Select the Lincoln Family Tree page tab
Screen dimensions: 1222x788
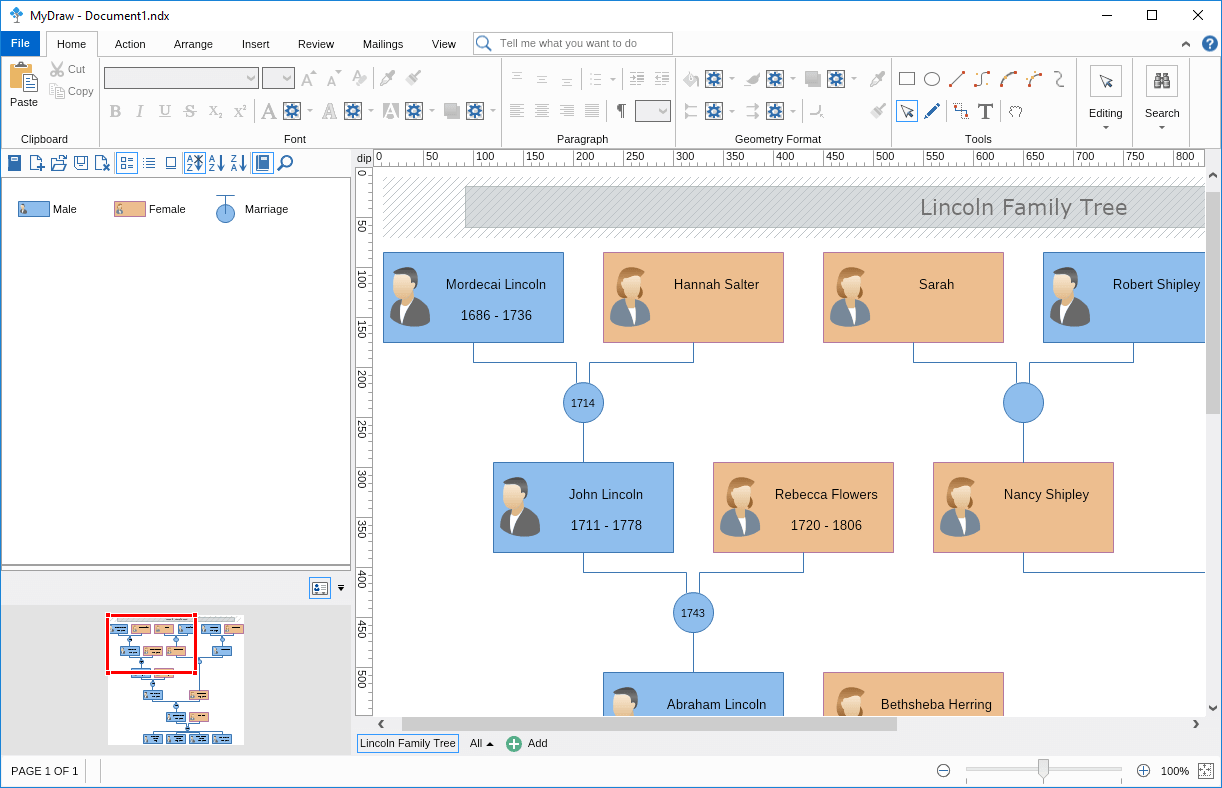(408, 744)
